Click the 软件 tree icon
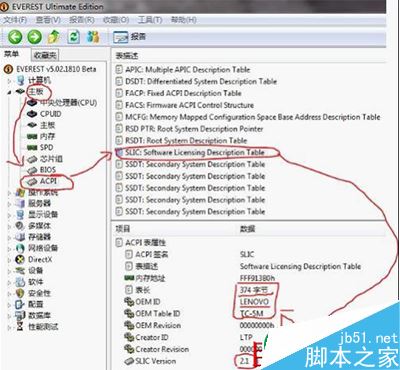The height and width of the screenshot is (370, 400). point(21,282)
